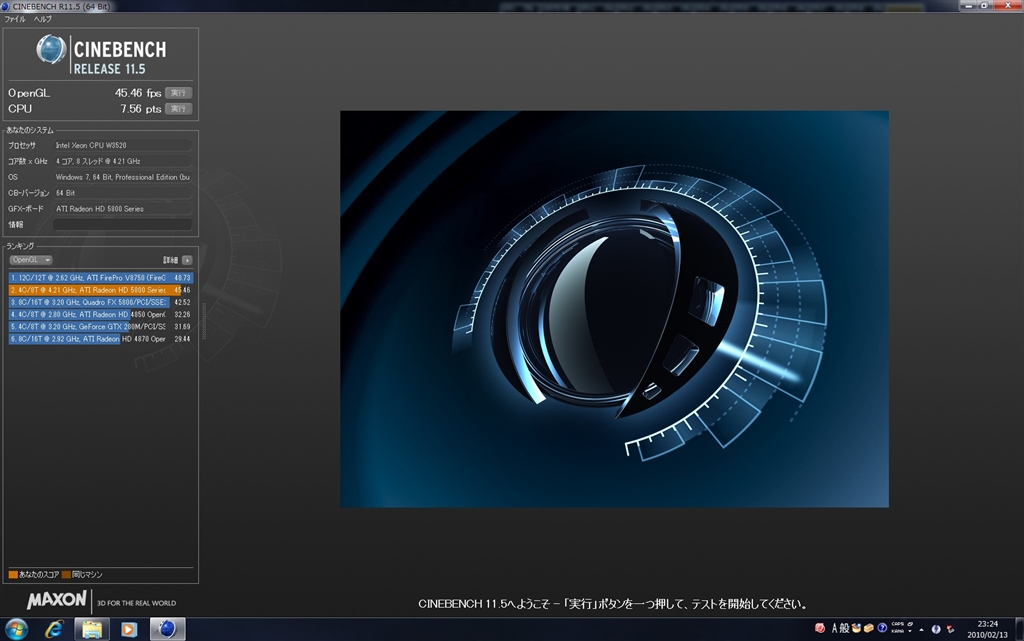The image size is (1024, 641).
Task: Open the clock showing 23:24
Action: coord(987,629)
